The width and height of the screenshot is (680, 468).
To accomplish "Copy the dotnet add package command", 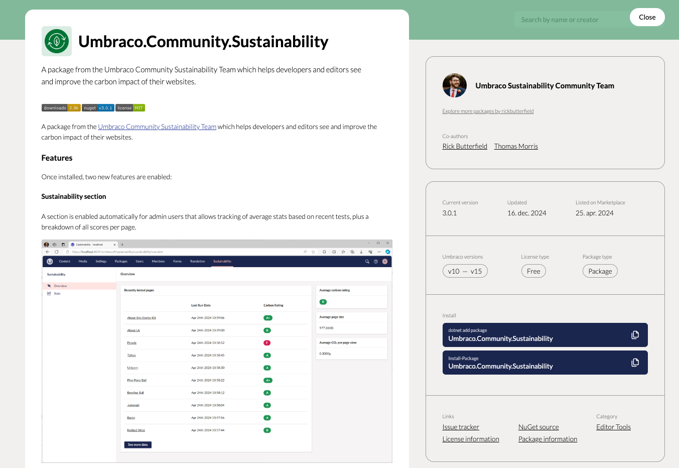I will pos(634,335).
